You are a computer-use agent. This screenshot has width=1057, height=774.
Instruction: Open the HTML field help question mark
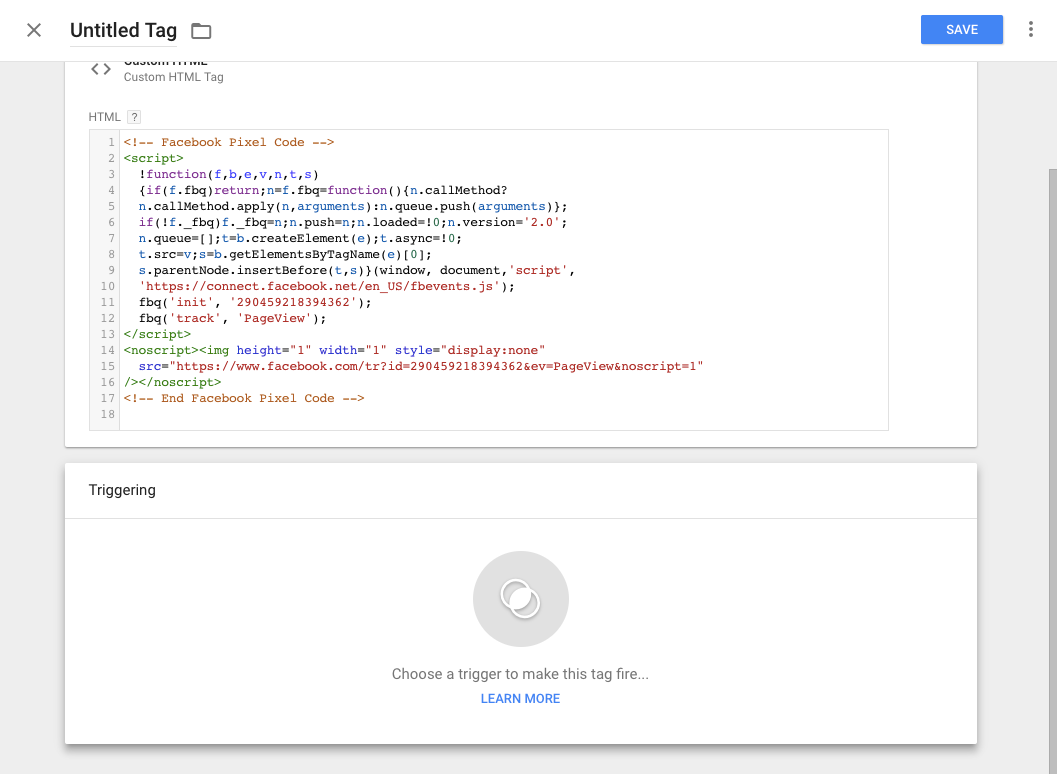pyautogui.click(x=134, y=117)
